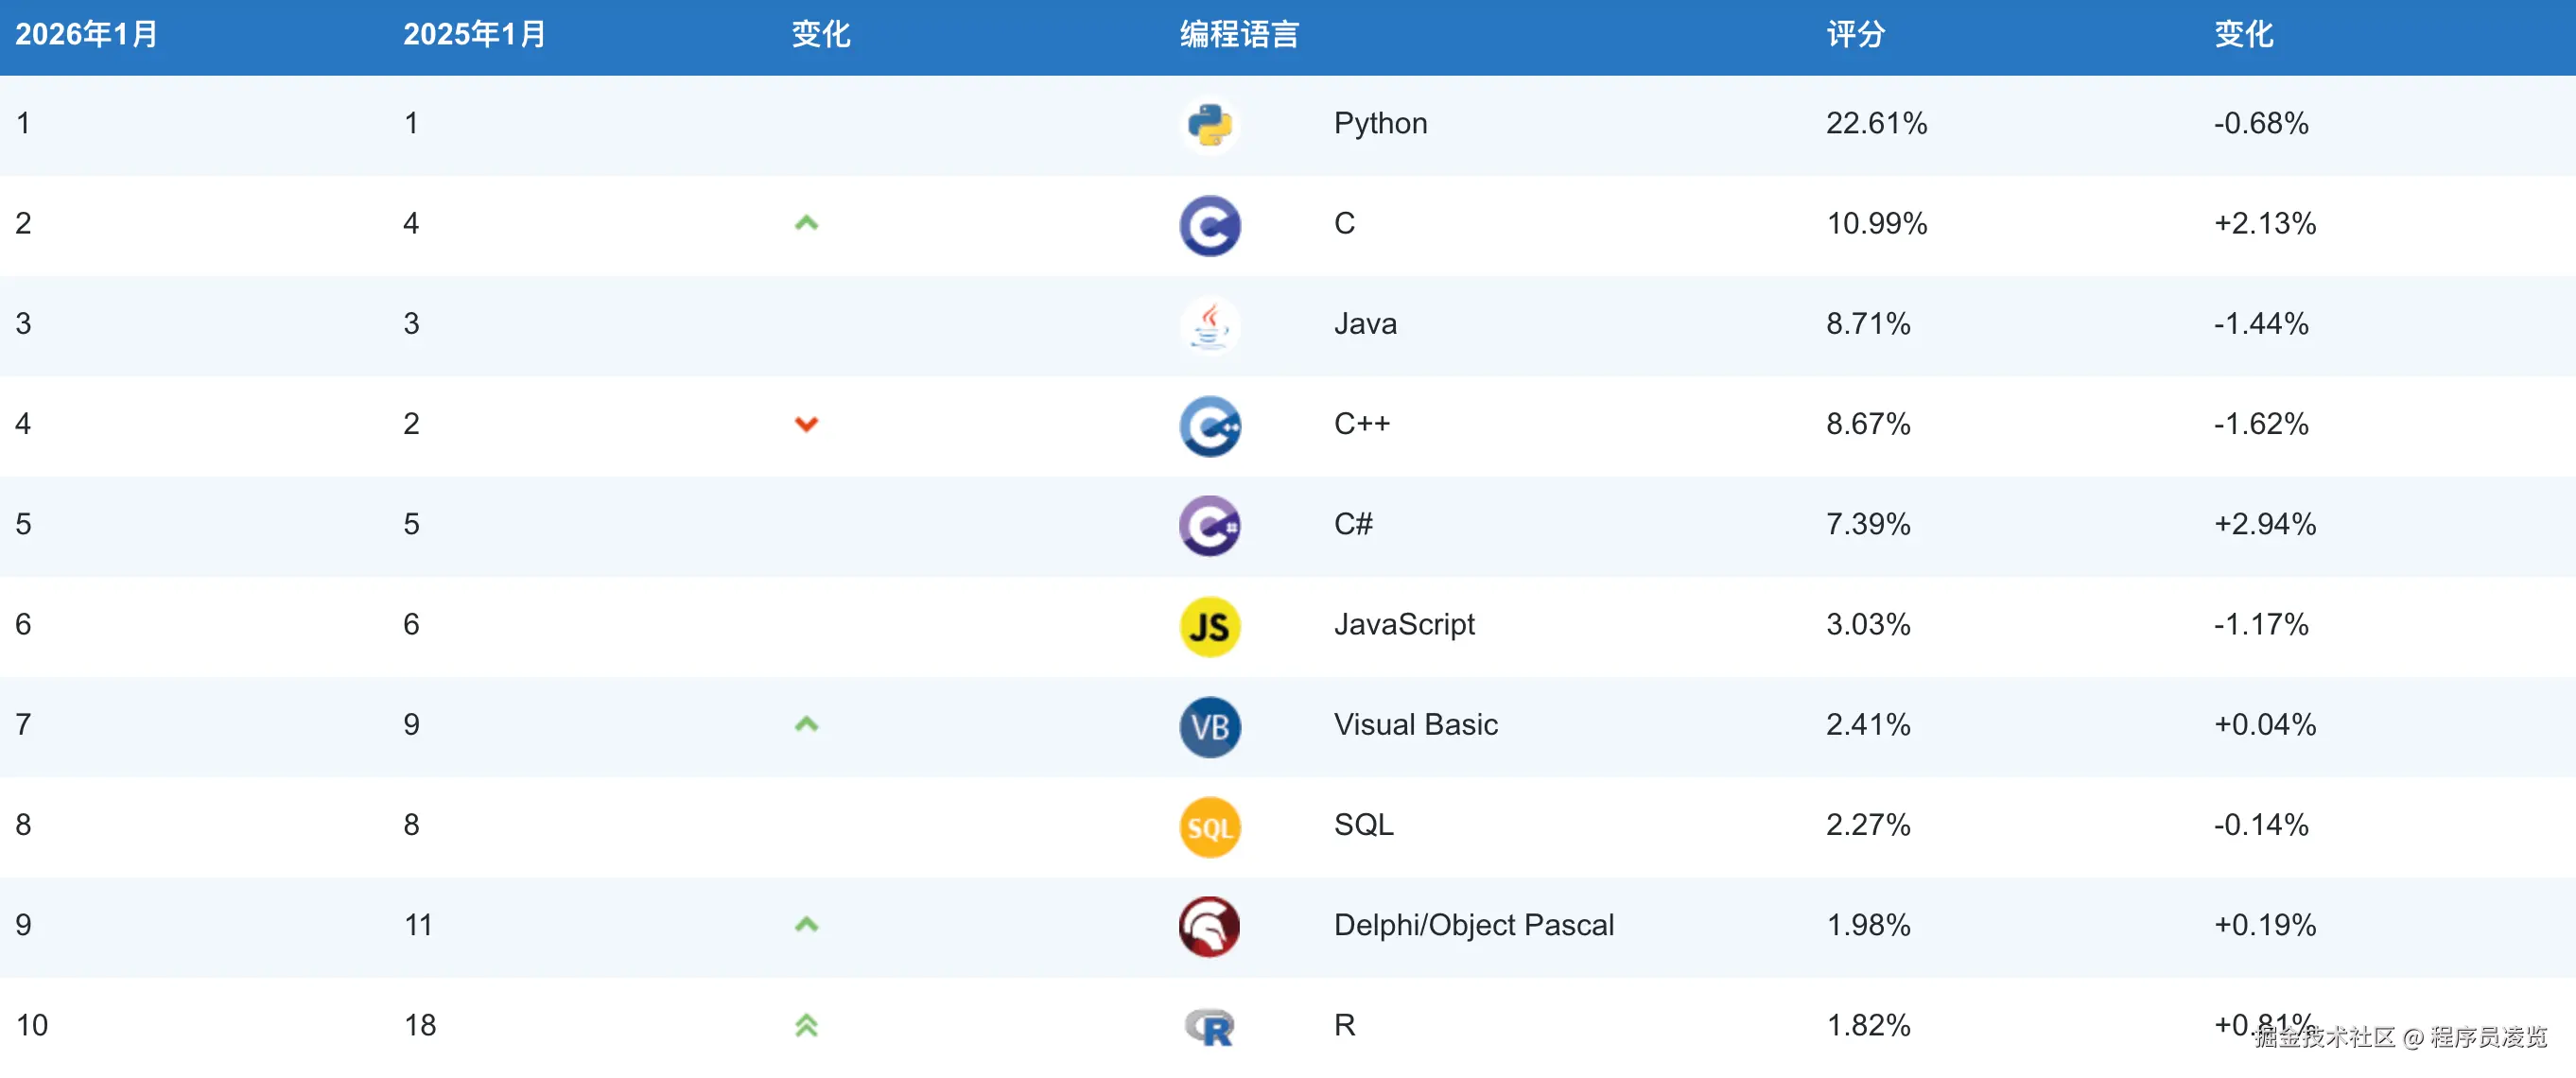
Task: Click the Visual Basic VB icon
Action: [1209, 726]
